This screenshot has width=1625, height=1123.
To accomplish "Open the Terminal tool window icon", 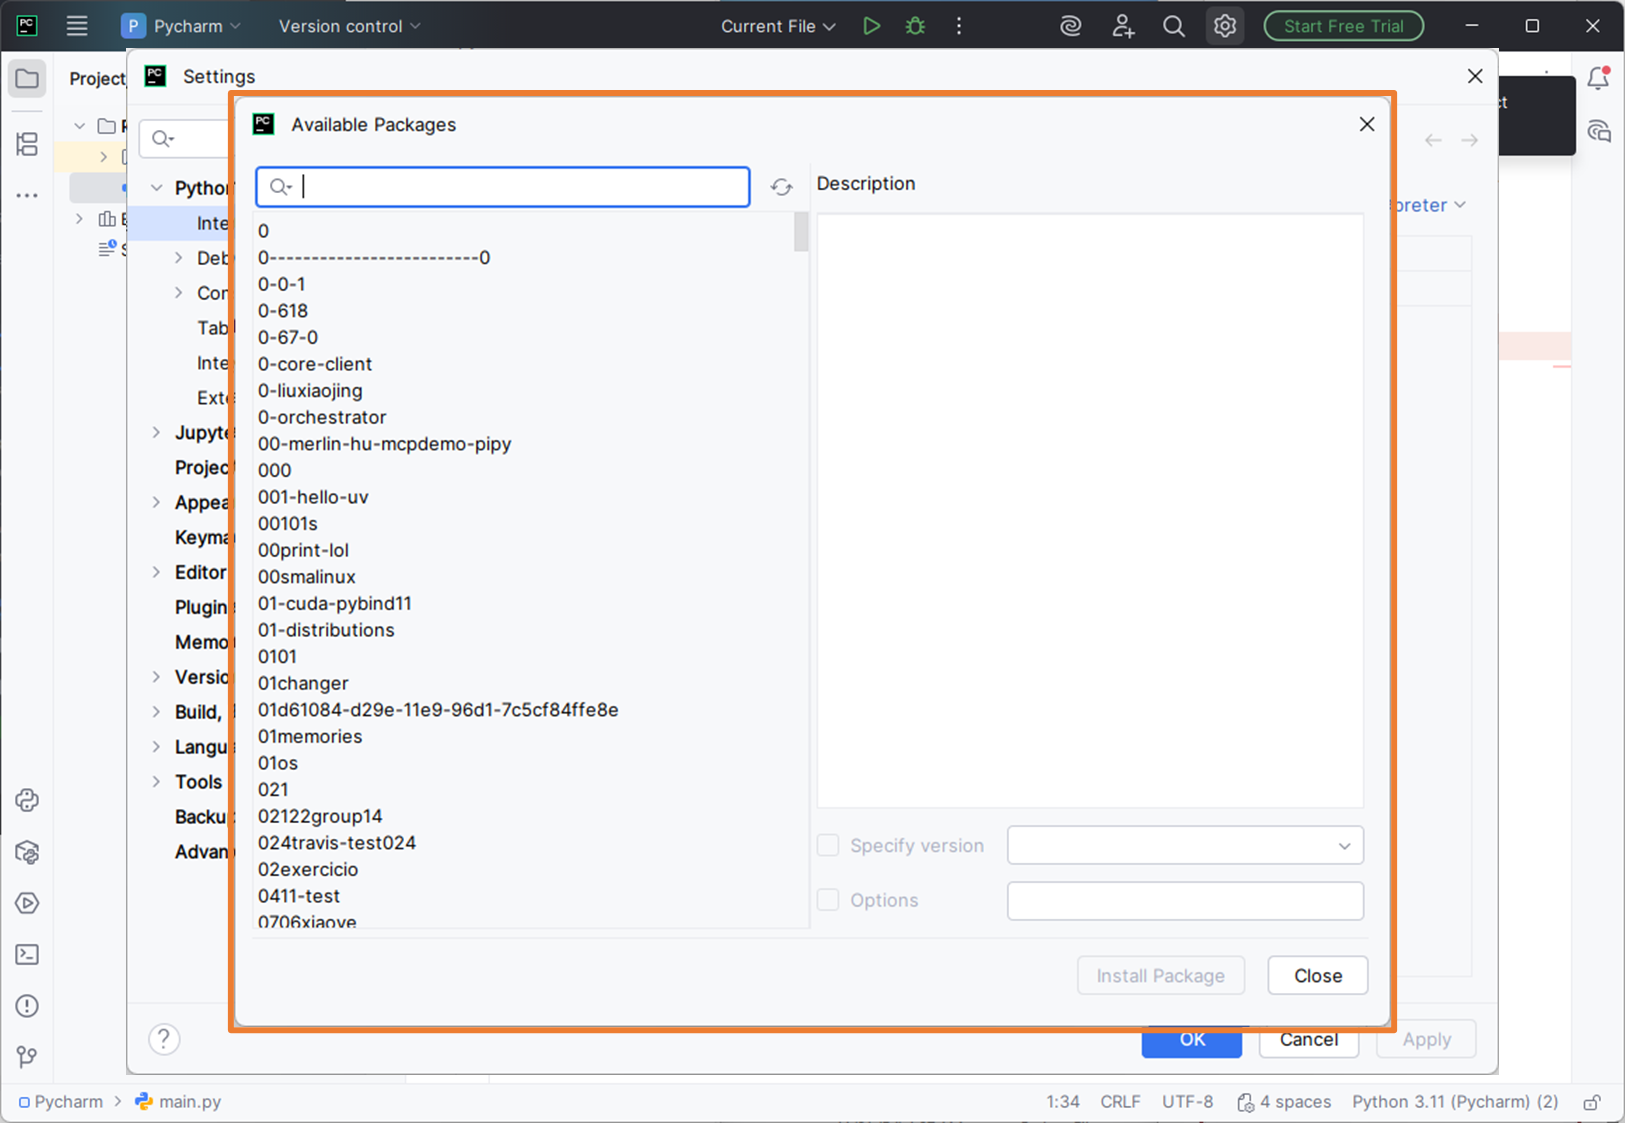I will (27, 954).
